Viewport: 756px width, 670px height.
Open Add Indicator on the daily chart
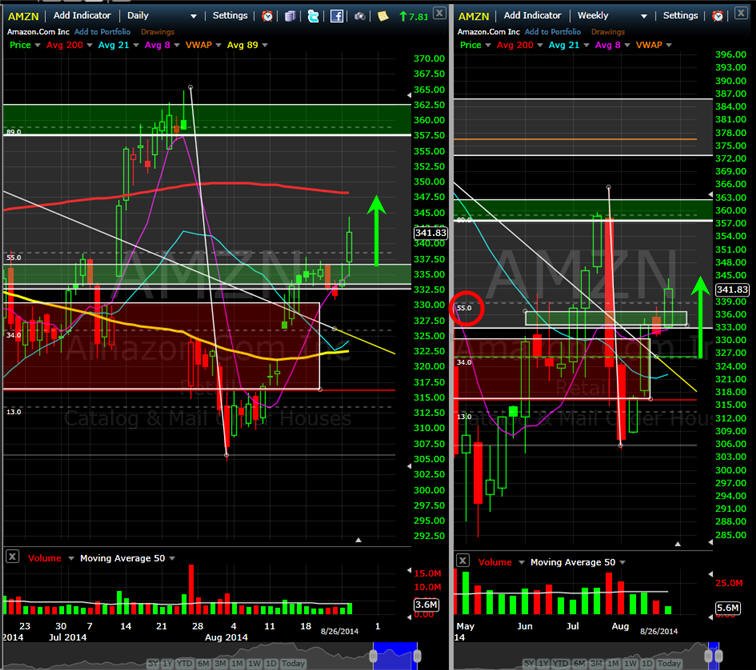82,15
